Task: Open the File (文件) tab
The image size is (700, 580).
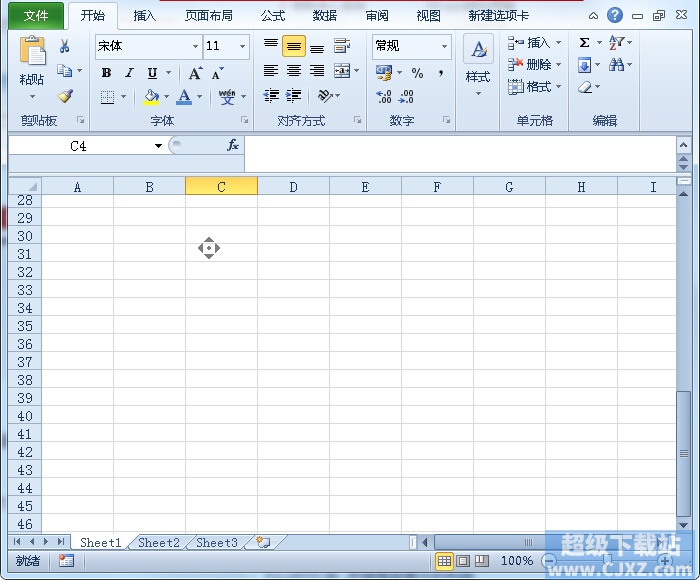Action: tap(36, 16)
